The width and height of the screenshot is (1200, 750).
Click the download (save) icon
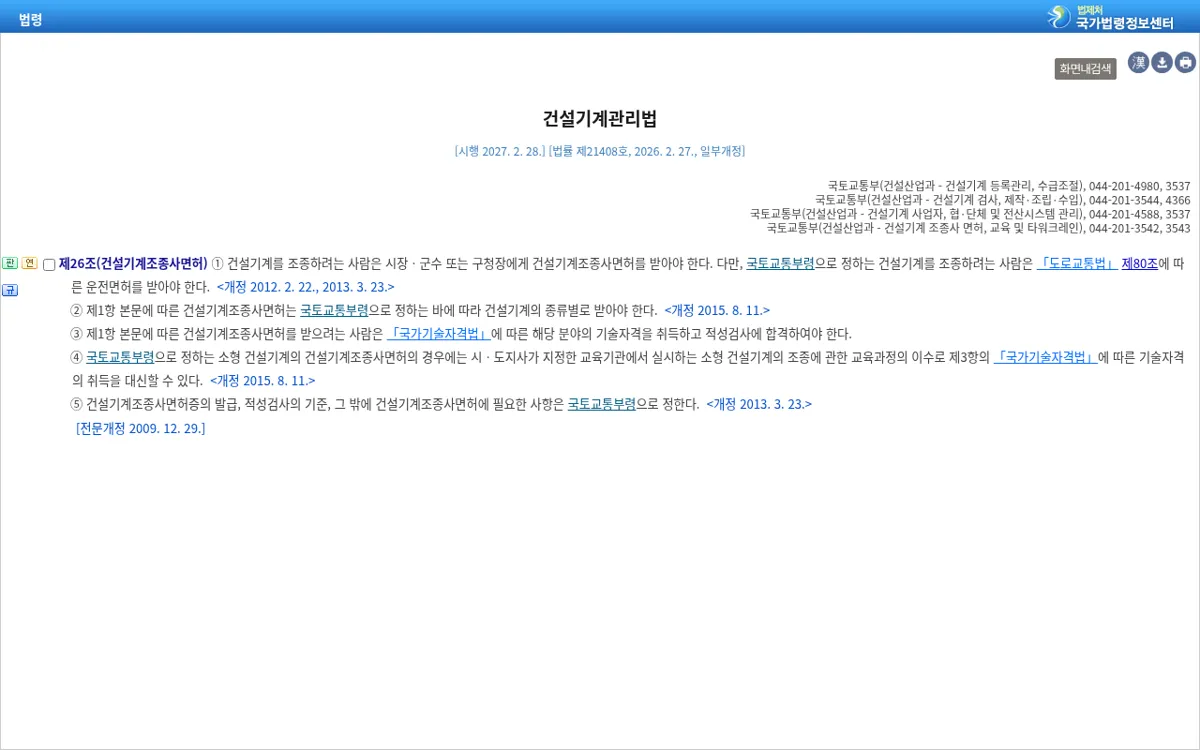click(x=1162, y=63)
